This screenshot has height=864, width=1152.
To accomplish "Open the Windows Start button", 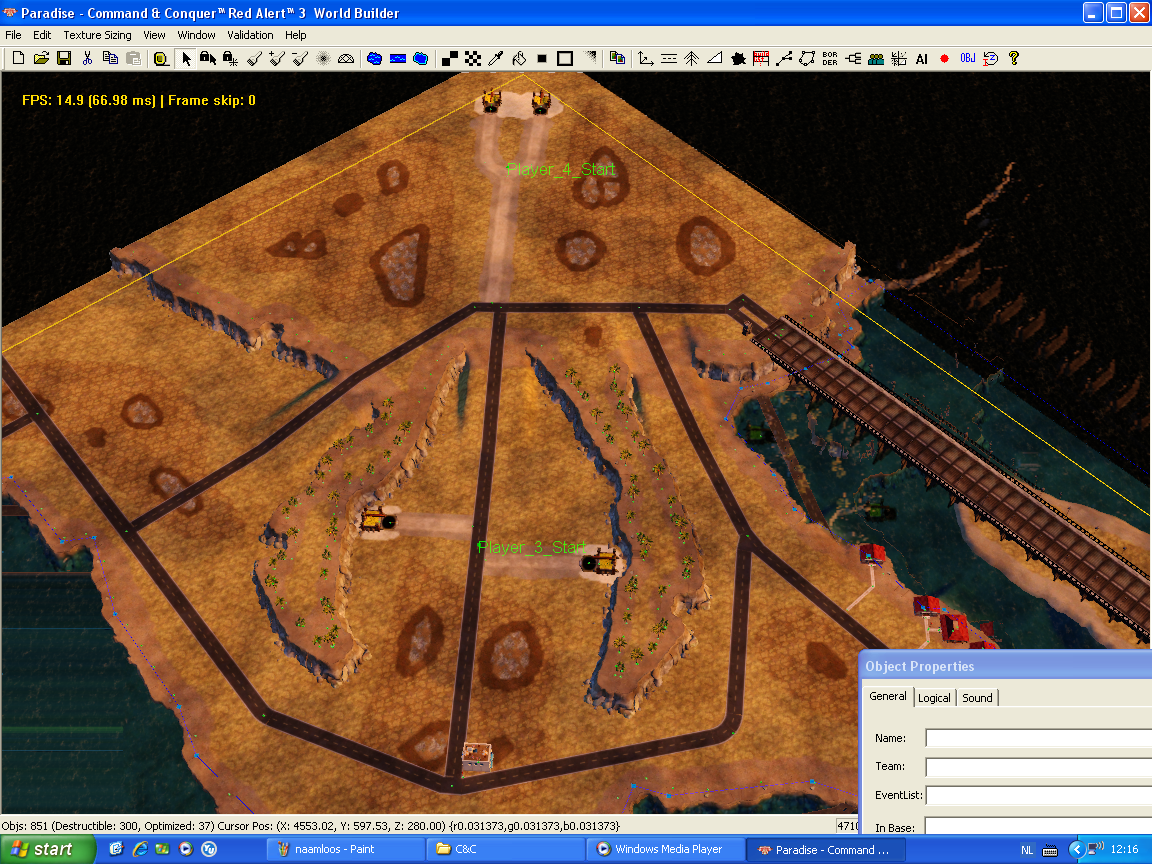I will (x=47, y=849).
